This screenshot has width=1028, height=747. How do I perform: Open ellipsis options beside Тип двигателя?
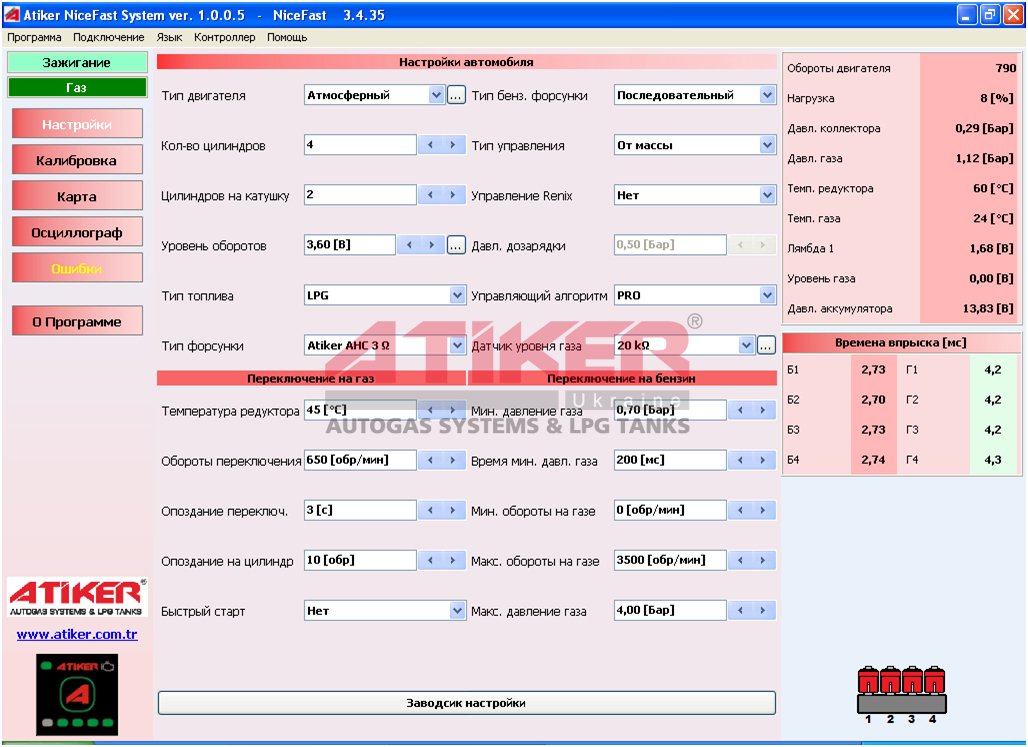click(456, 95)
